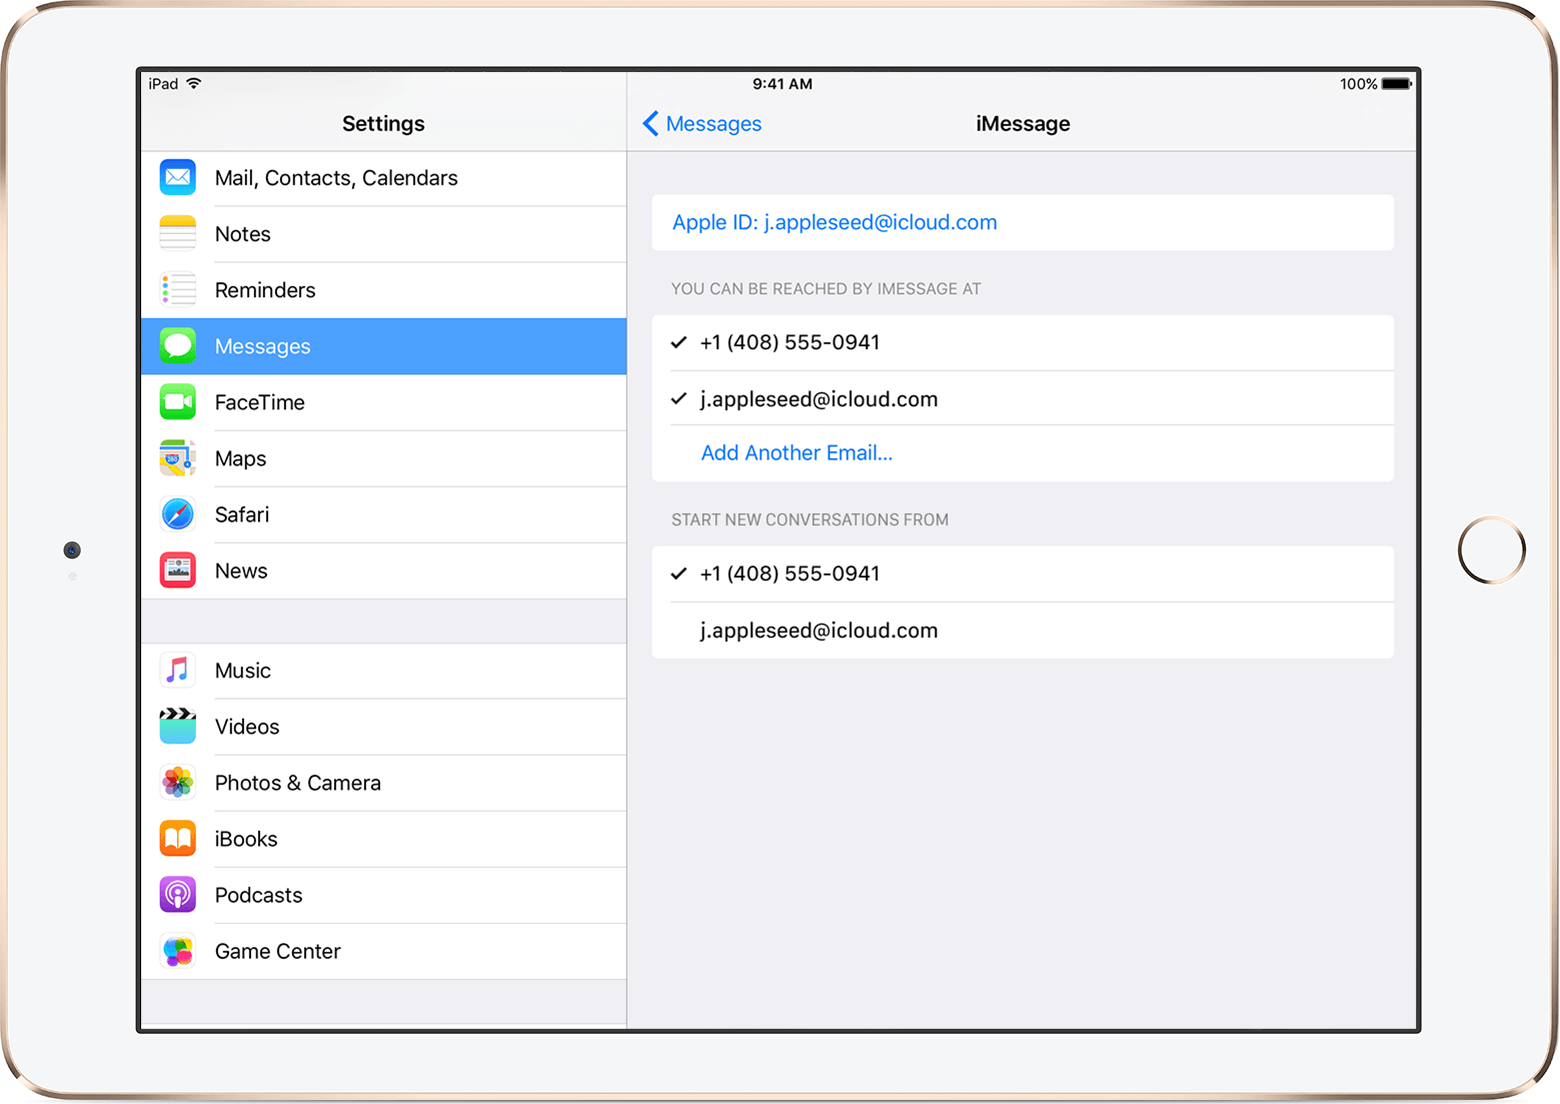The height and width of the screenshot is (1104, 1560).
Task: Click the Game Center icon
Action: 177,950
